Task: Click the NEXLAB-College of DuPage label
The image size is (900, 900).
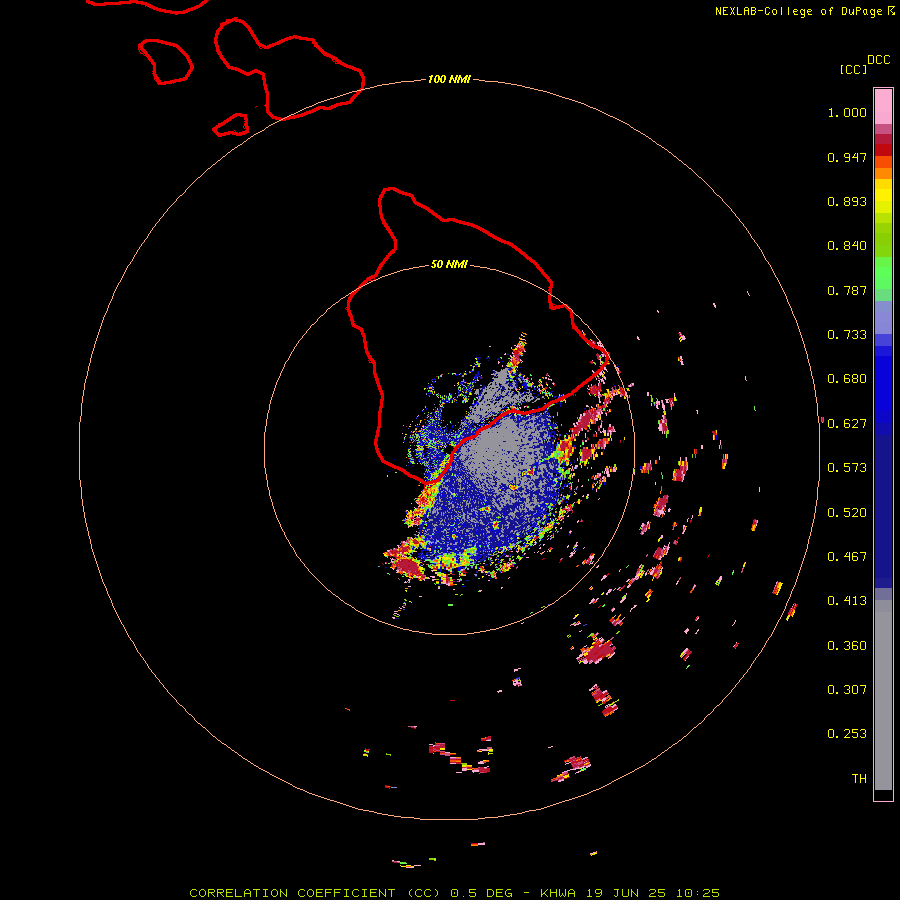Action: tap(799, 11)
